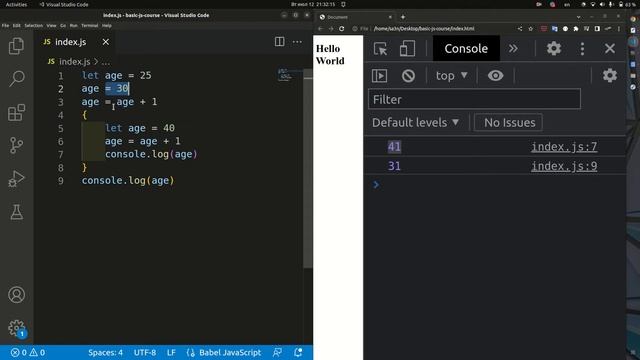Open a new Chrome tab

pos(403,17)
